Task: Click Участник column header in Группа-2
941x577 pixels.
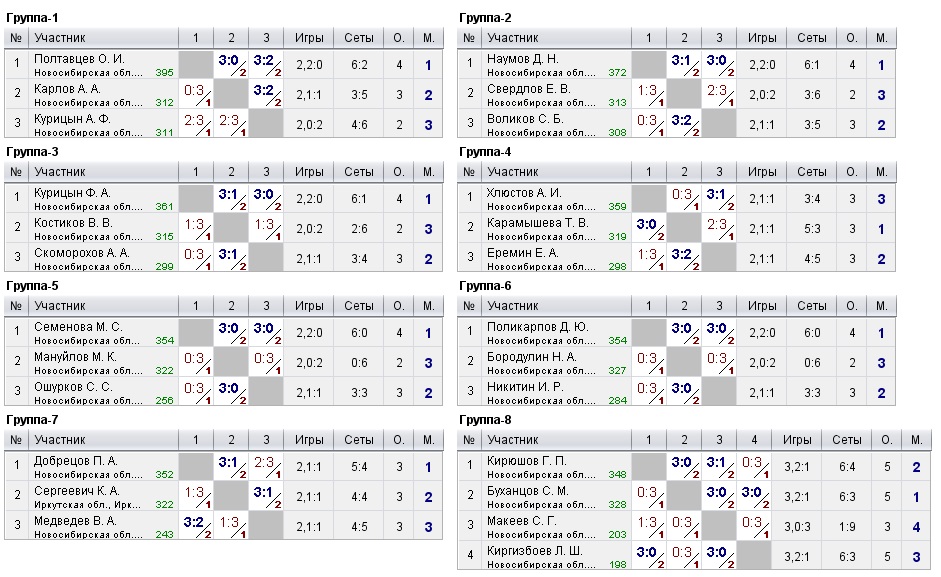Action: pyautogui.click(x=513, y=38)
